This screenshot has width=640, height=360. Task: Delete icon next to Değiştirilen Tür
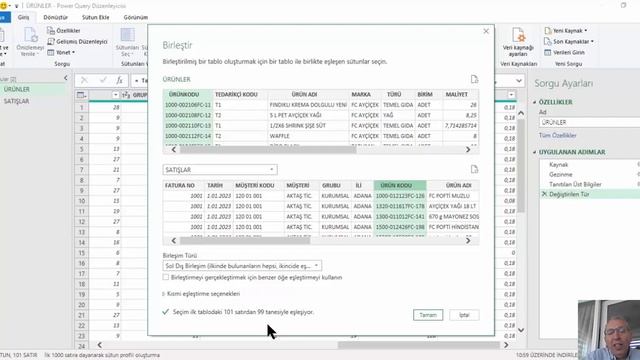click(544, 194)
